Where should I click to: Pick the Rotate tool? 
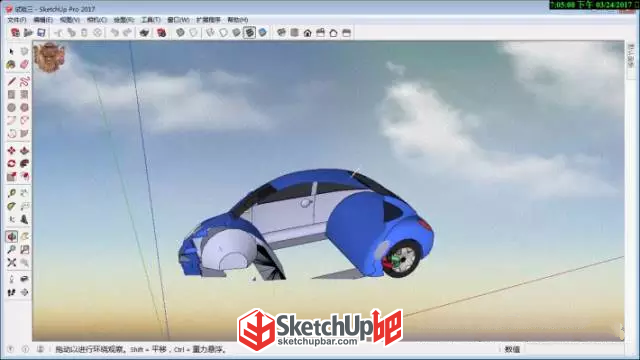11,164
